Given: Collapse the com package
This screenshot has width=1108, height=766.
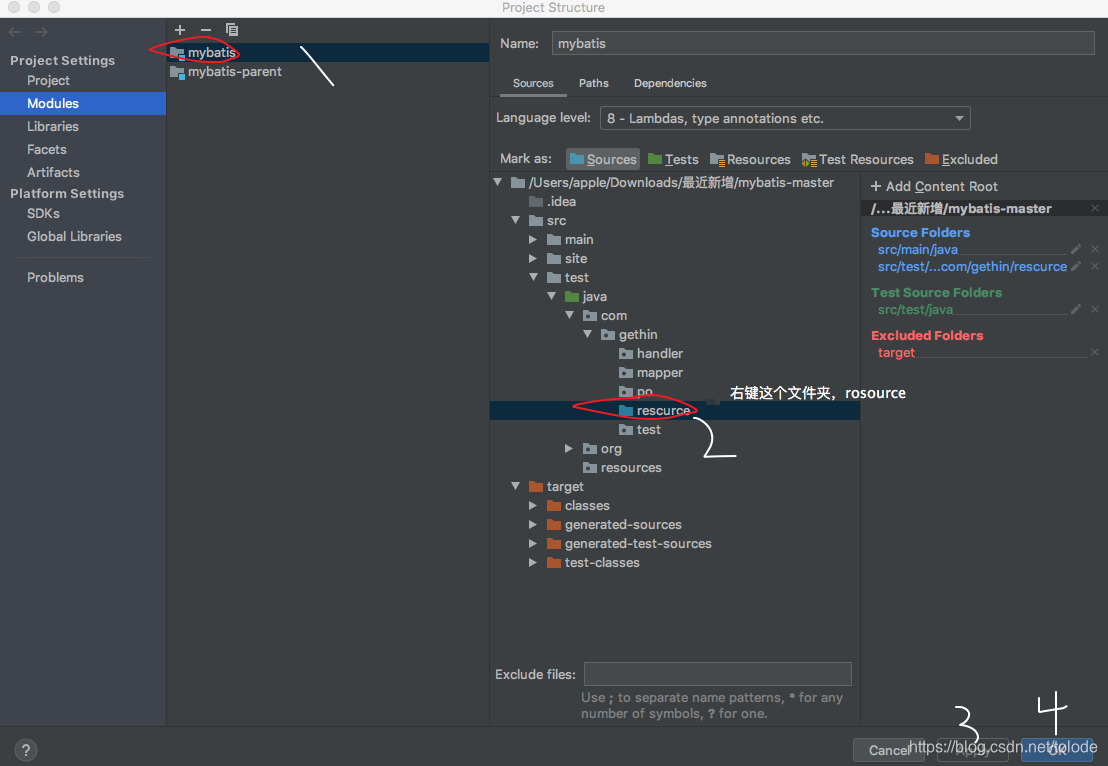Looking at the screenshot, I should pos(570,315).
